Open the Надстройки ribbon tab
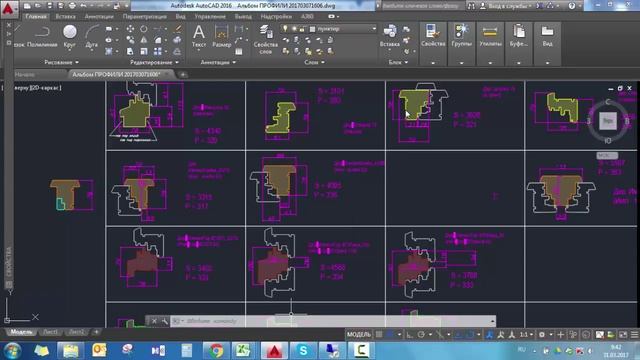This screenshot has width=640, height=360. tap(276, 16)
